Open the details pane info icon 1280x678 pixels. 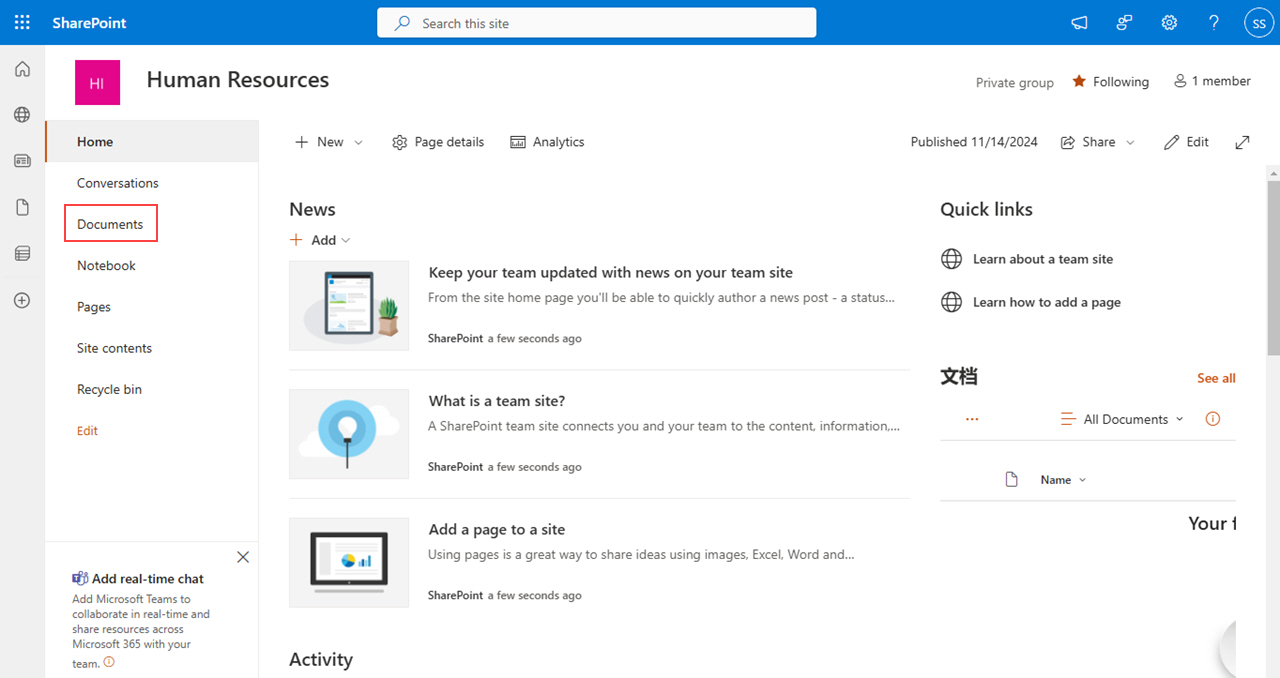point(1213,419)
